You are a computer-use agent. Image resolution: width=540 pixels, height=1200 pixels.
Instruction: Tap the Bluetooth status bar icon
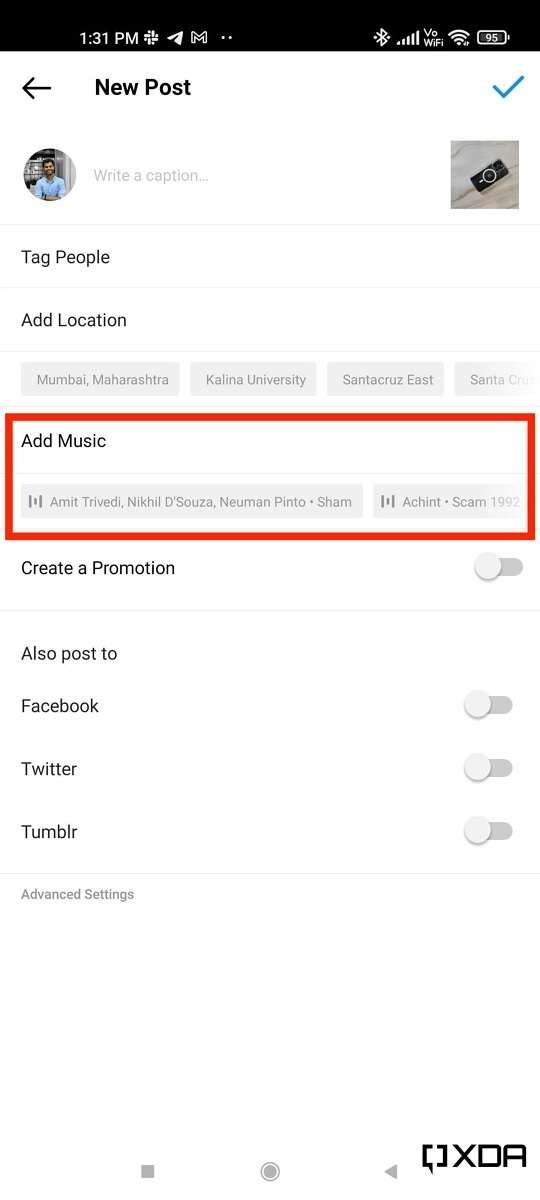[x=381, y=37]
